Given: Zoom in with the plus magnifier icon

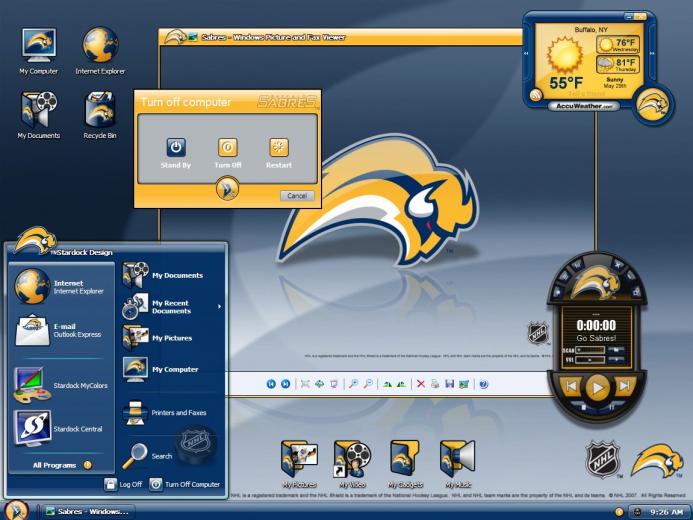Looking at the screenshot, I should (x=353, y=384).
